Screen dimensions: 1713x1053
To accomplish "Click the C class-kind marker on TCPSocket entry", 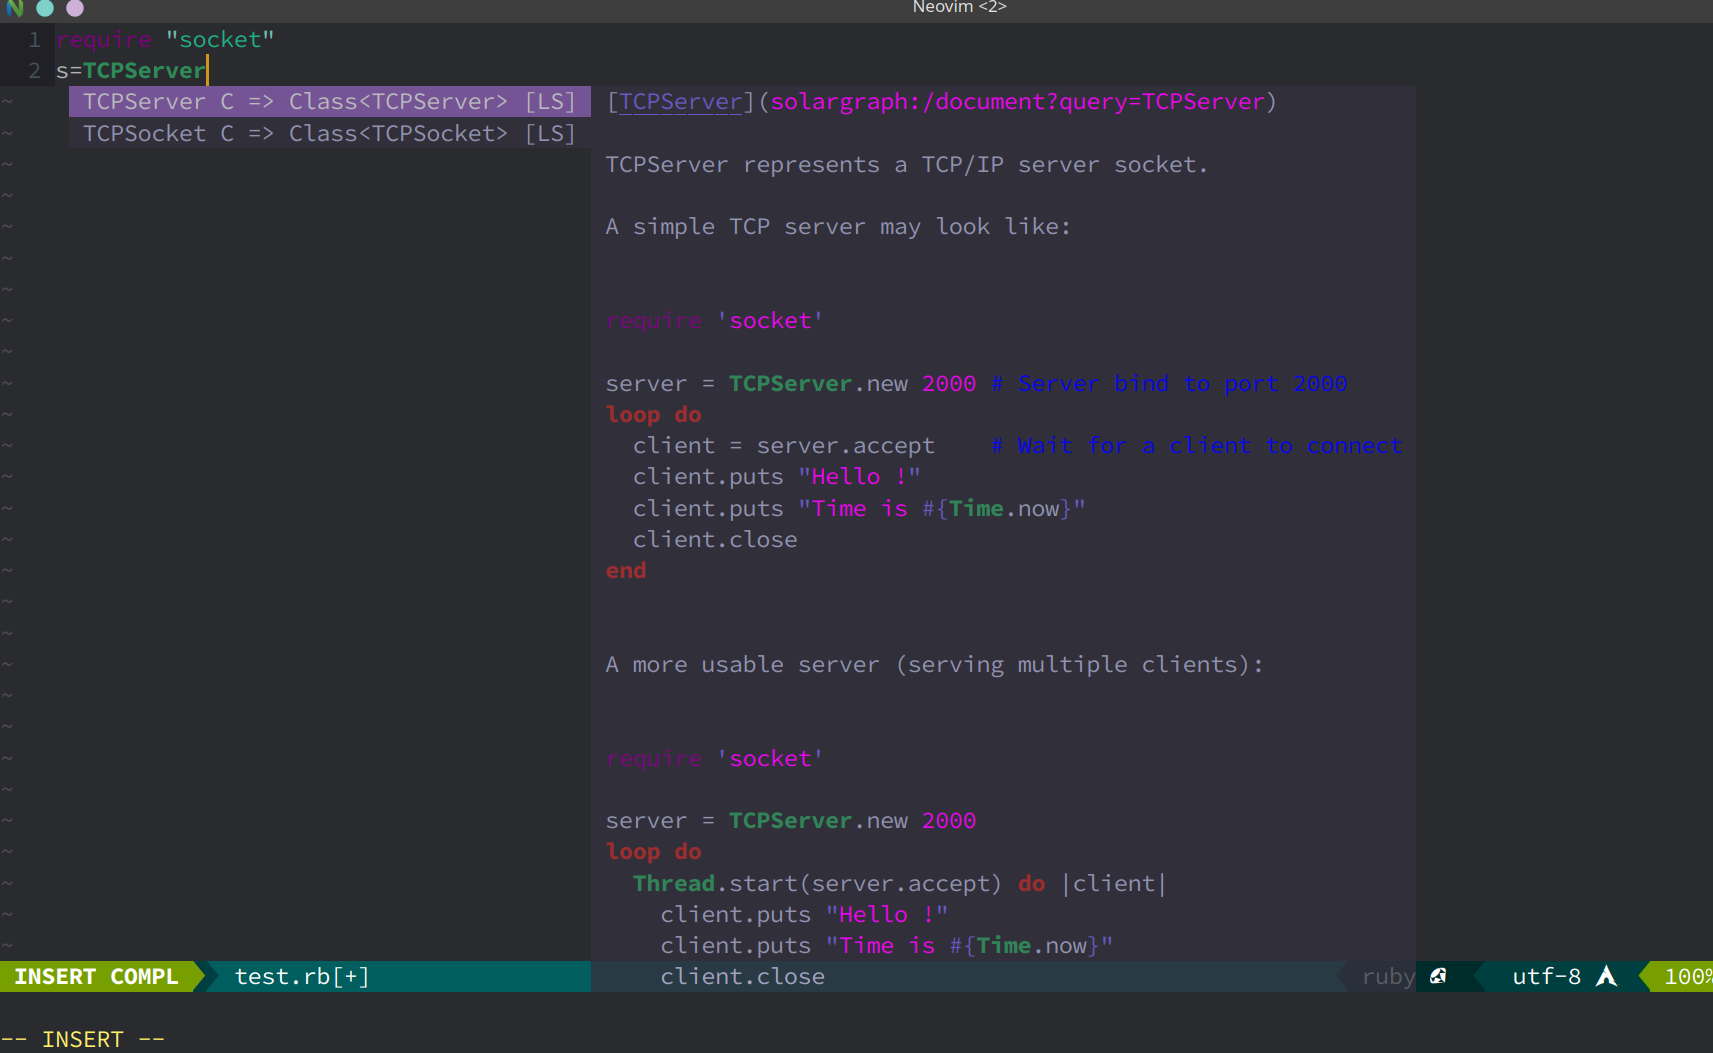I will 227,132.
